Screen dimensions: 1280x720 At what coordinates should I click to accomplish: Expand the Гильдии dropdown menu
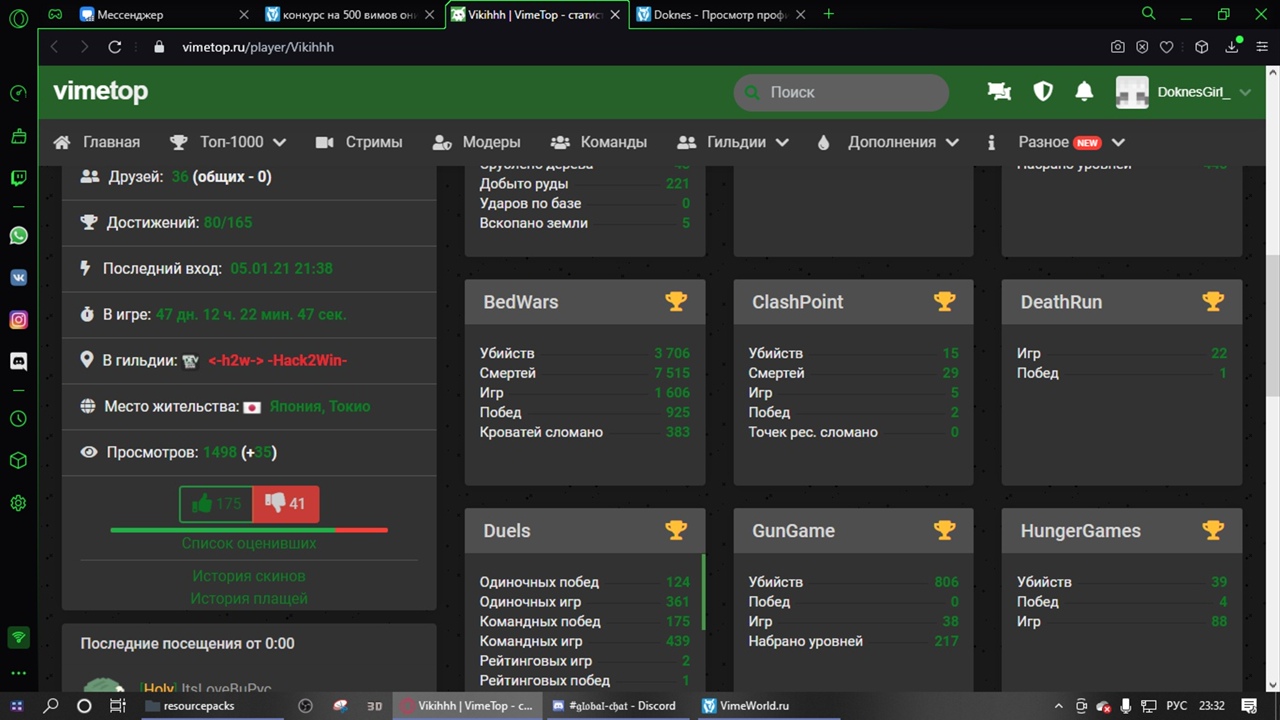733,142
